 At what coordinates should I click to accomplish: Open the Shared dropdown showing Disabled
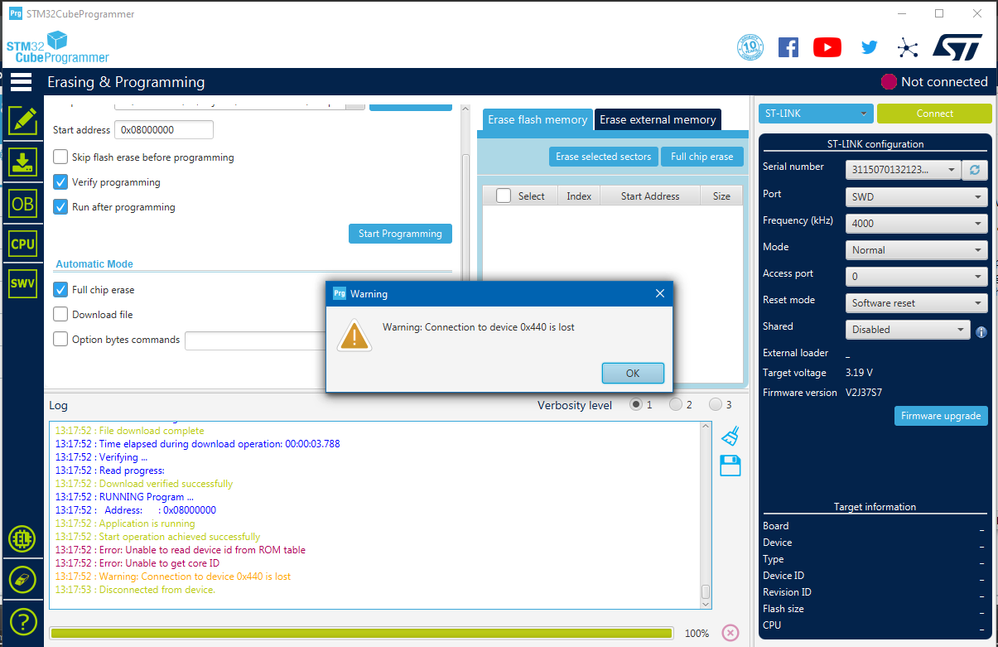907,330
